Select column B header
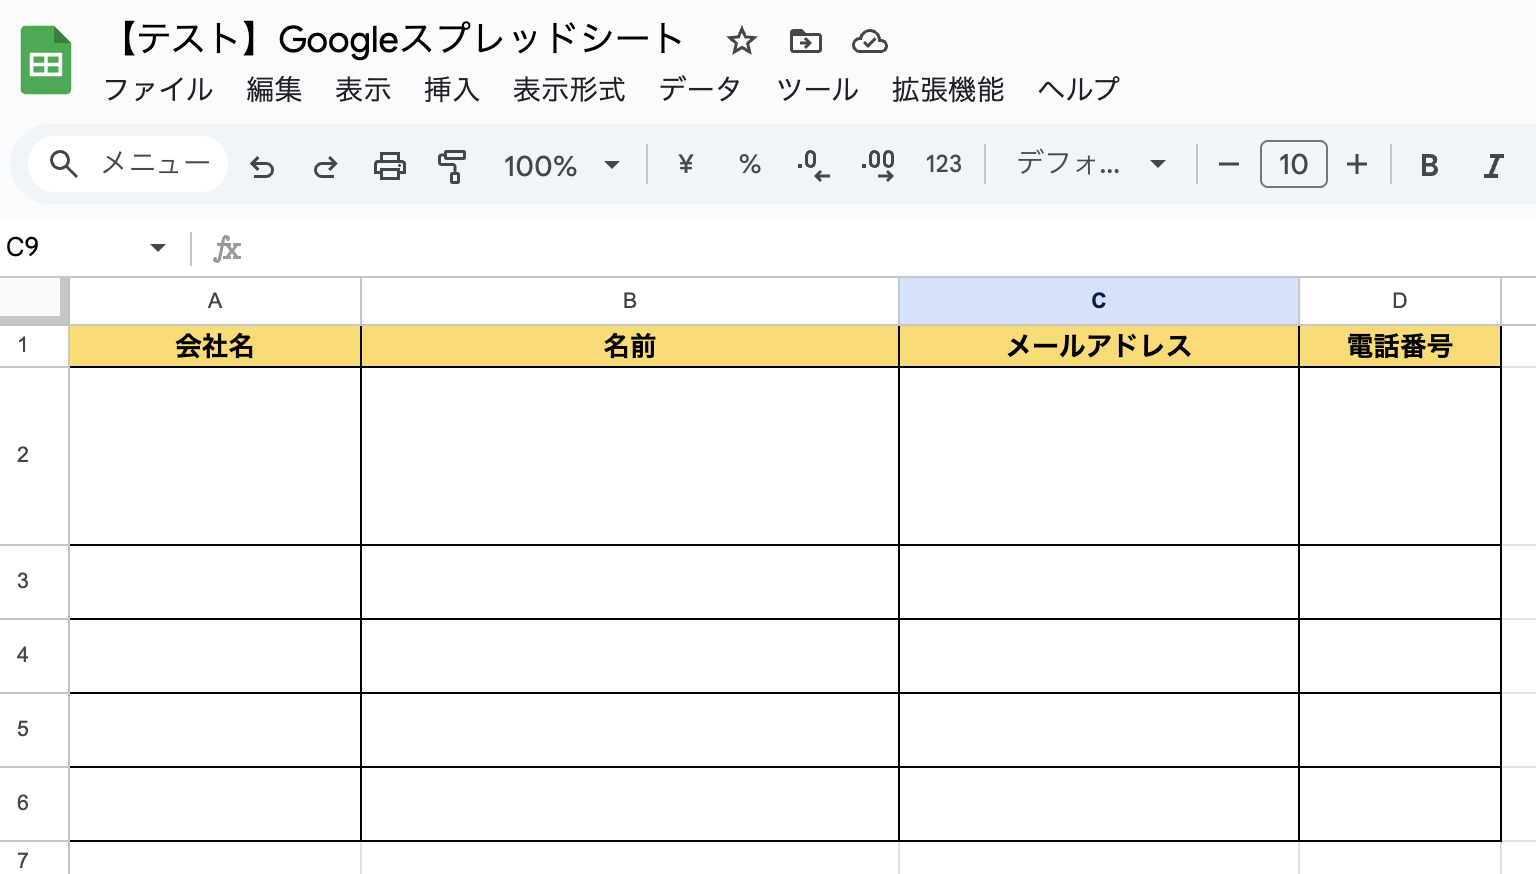The image size is (1536, 874). pyautogui.click(x=630, y=301)
